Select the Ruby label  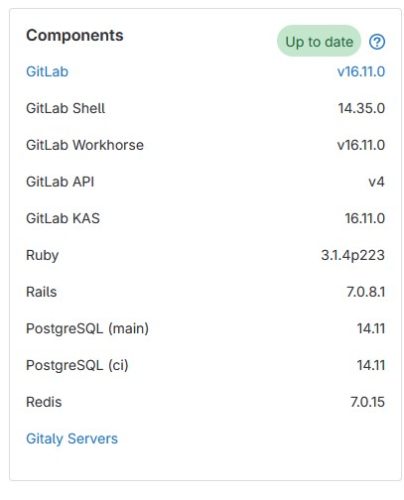click(42, 255)
